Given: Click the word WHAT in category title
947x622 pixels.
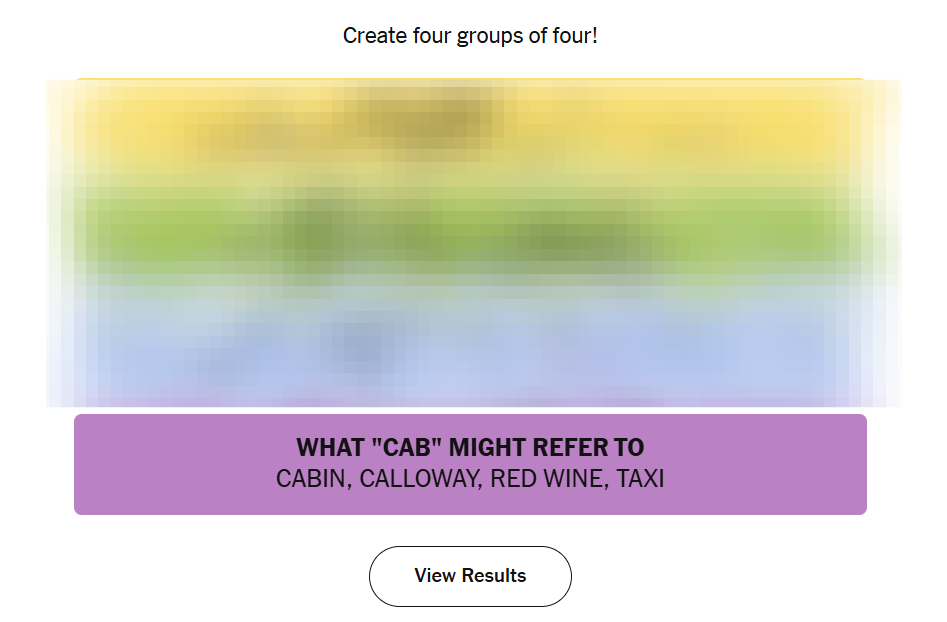Looking at the screenshot, I should (330, 448).
